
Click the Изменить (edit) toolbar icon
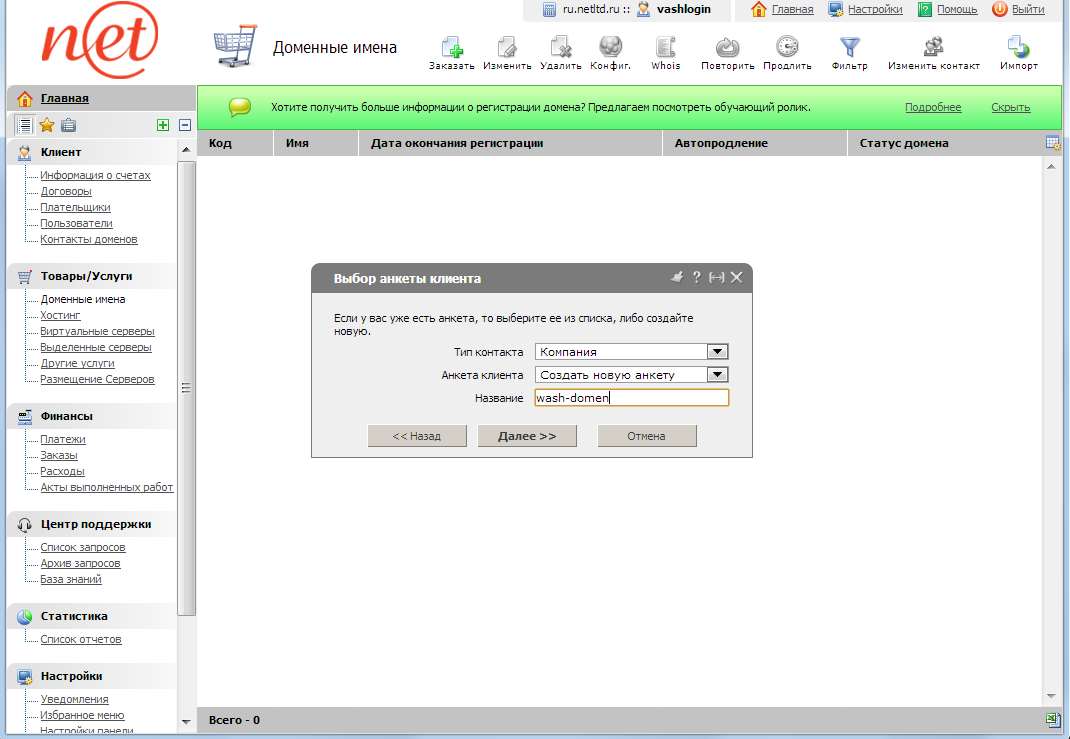pyautogui.click(x=507, y=47)
